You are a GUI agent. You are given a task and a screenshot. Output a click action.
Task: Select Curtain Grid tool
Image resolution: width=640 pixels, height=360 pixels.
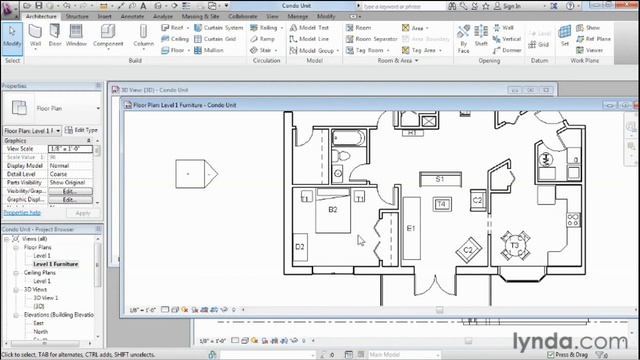pos(215,39)
